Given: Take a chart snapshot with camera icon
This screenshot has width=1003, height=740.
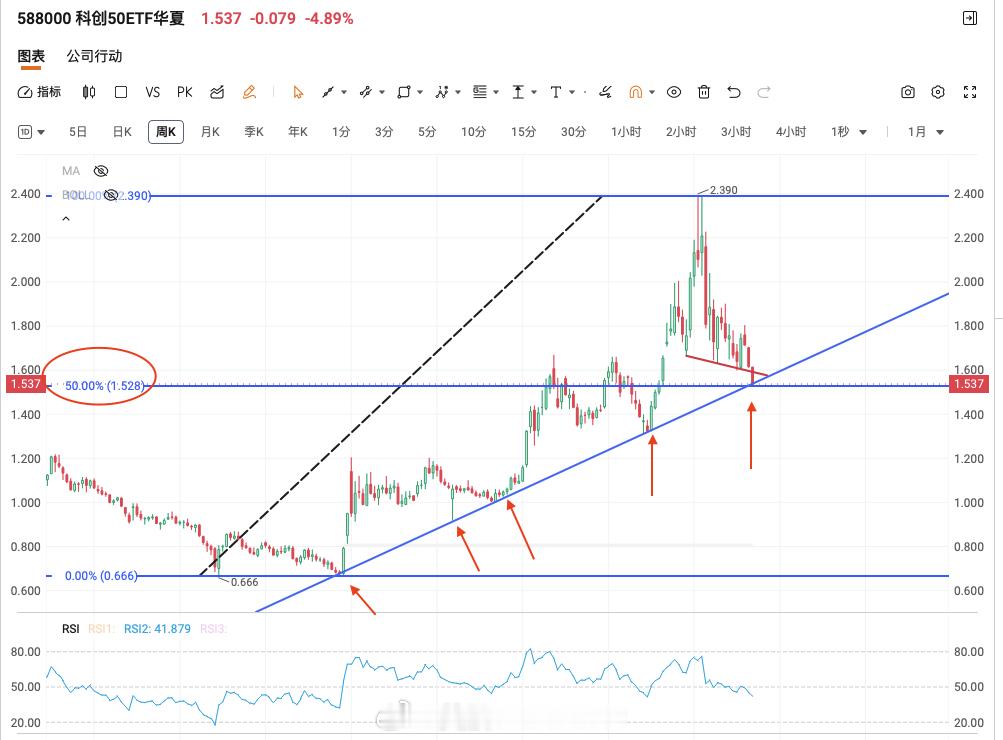Looking at the screenshot, I should 908,92.
